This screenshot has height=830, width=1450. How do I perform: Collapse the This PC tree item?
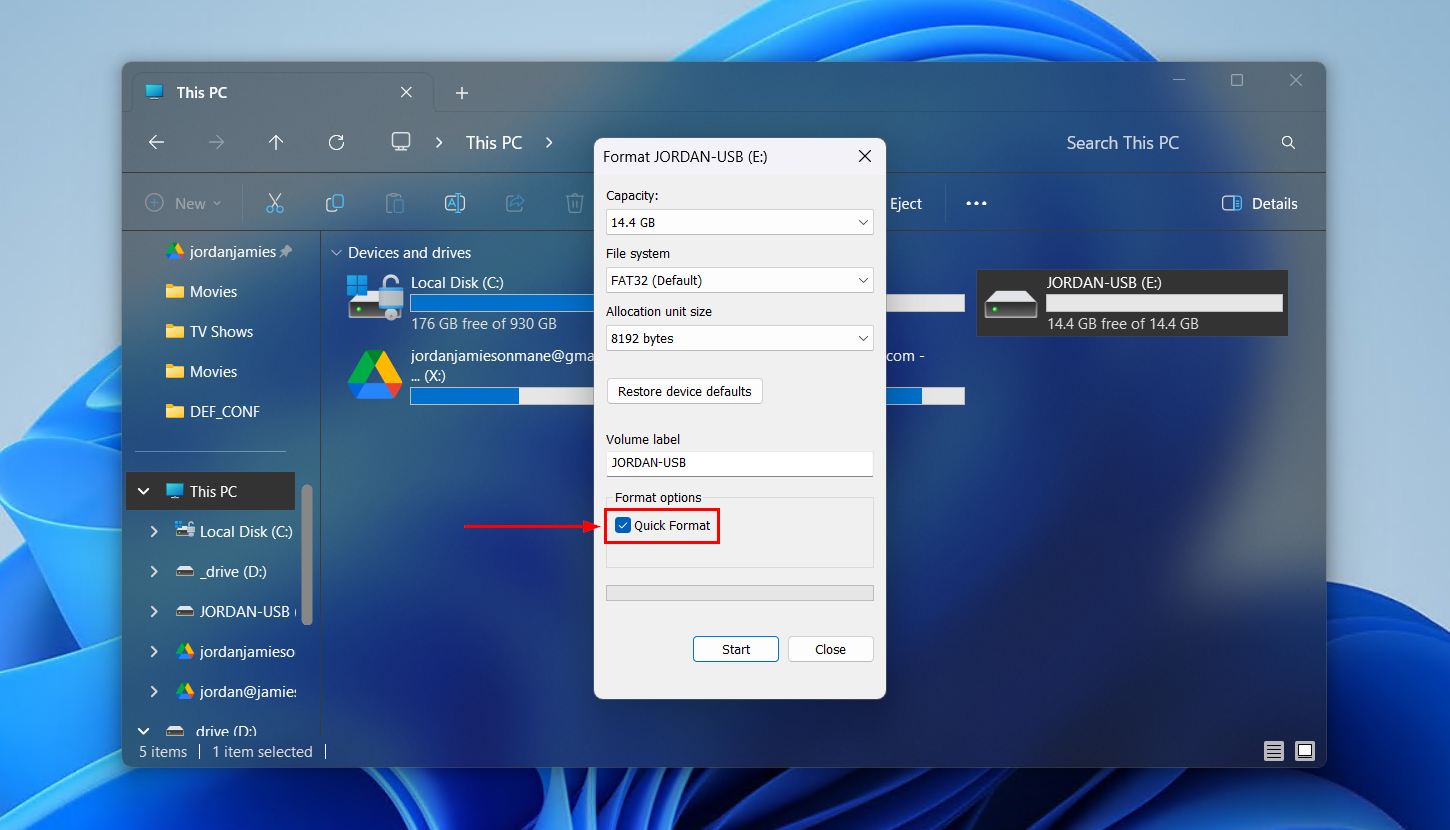(143, 490)
